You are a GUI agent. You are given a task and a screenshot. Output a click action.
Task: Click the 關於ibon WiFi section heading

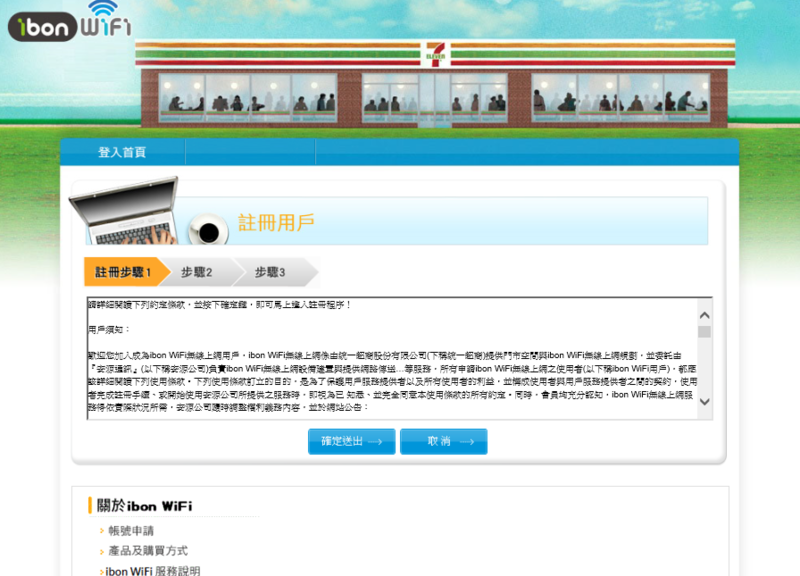point(144,506)
